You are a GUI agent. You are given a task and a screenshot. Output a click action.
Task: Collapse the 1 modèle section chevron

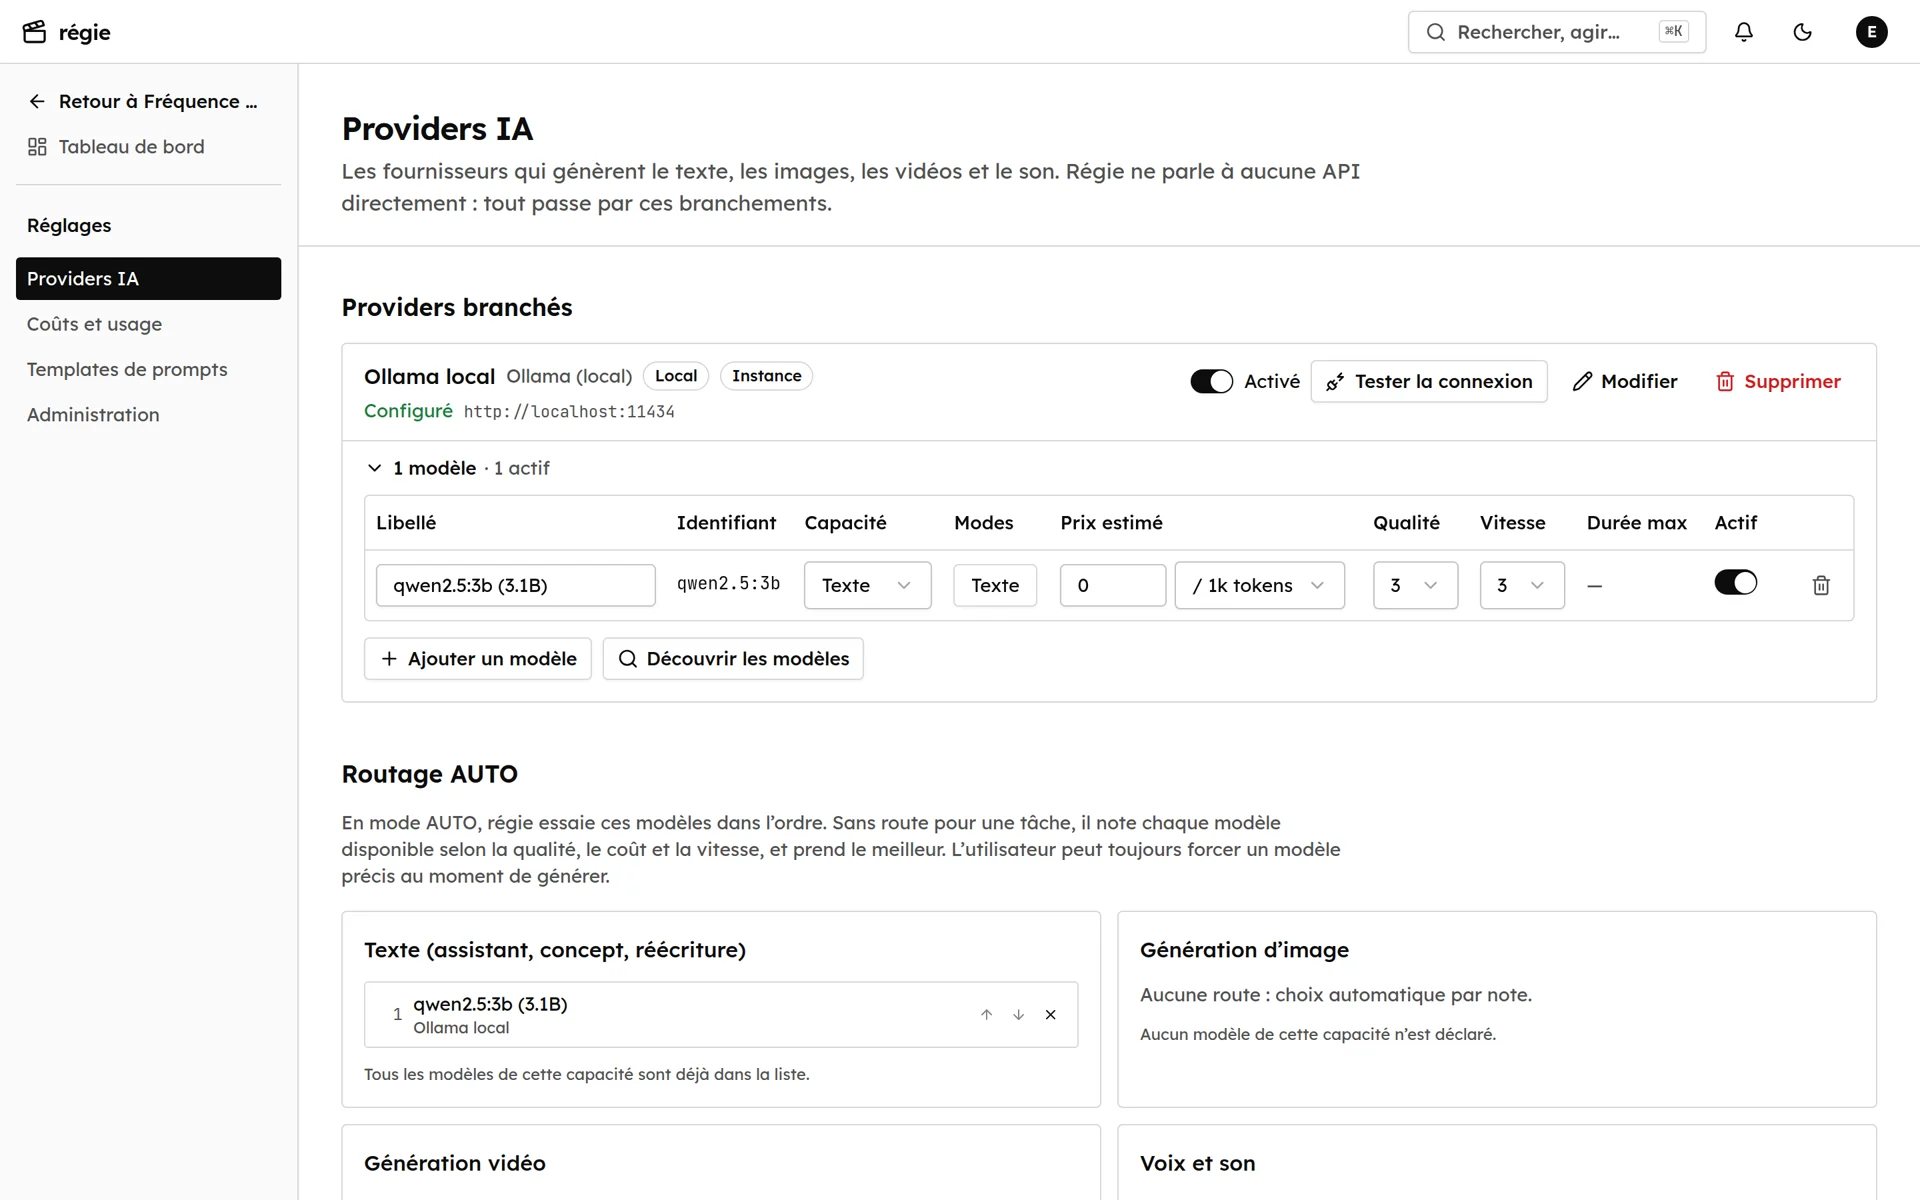click(x=374, y=468)
